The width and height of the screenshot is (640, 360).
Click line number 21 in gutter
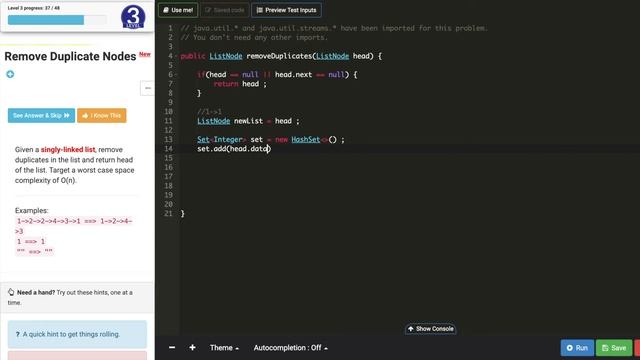169,213
